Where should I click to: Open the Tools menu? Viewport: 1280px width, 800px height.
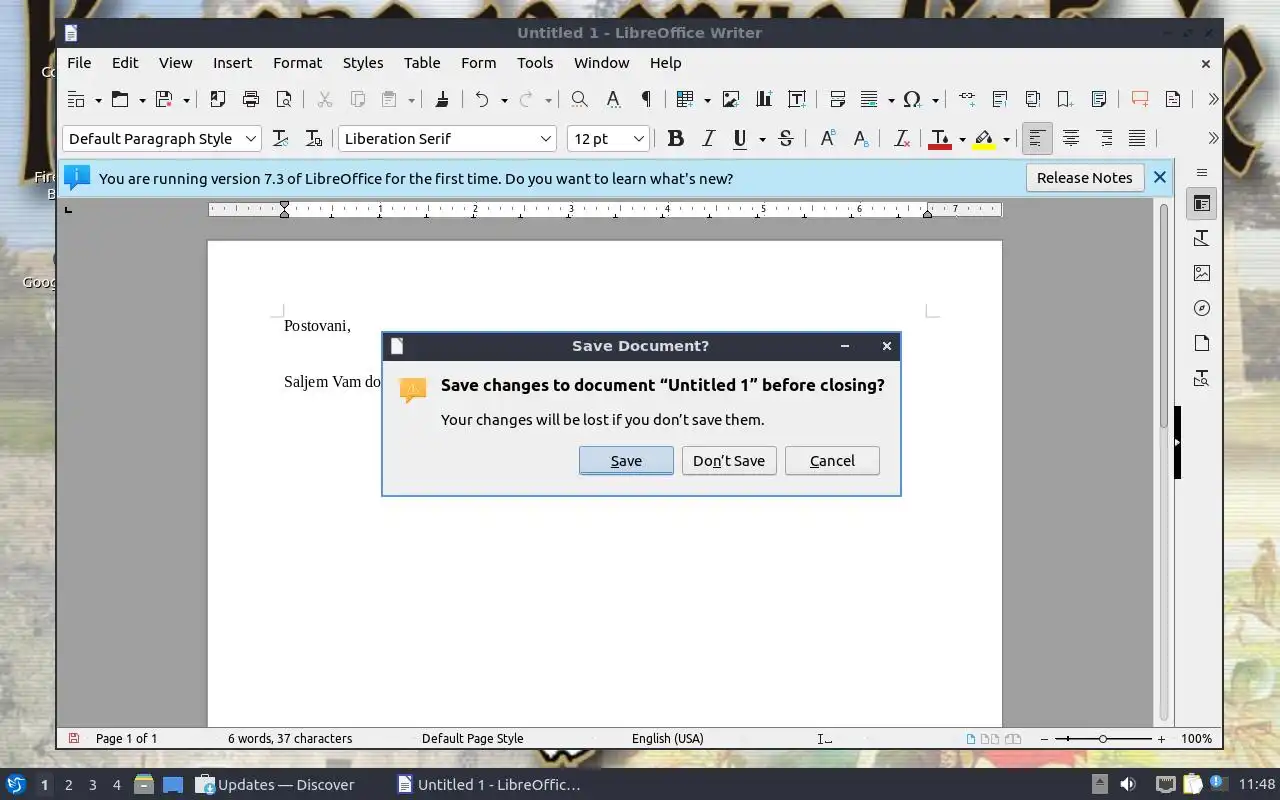pos(535,62)
